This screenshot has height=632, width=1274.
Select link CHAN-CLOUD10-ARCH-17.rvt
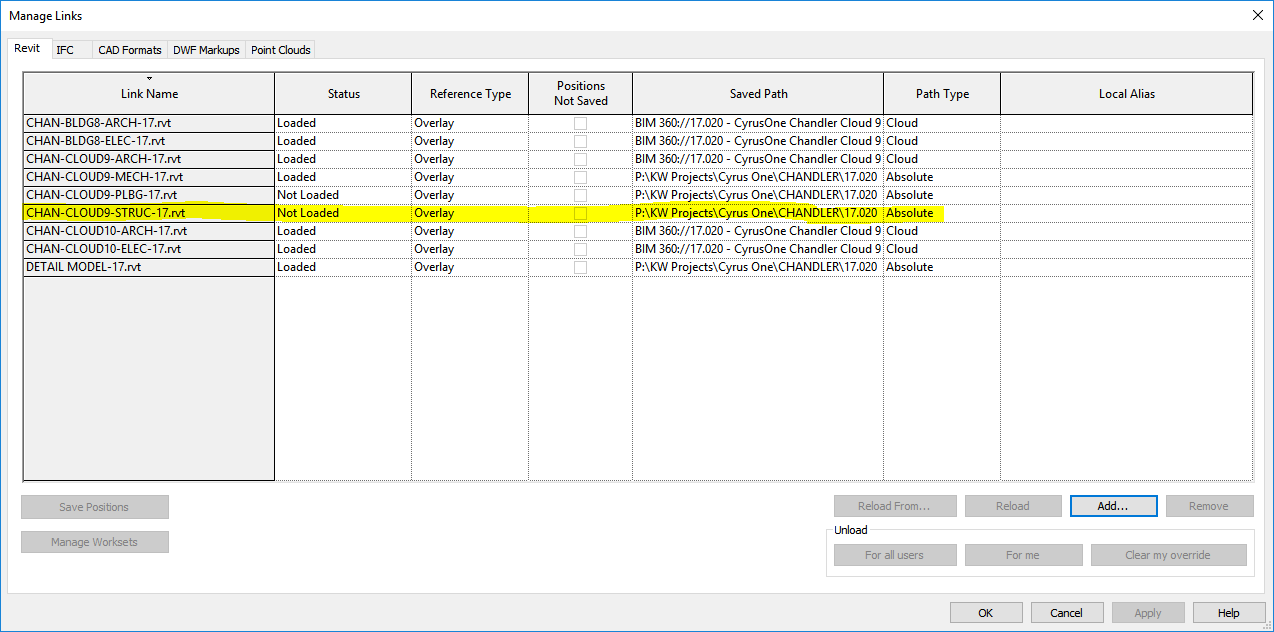pos(149,231)
